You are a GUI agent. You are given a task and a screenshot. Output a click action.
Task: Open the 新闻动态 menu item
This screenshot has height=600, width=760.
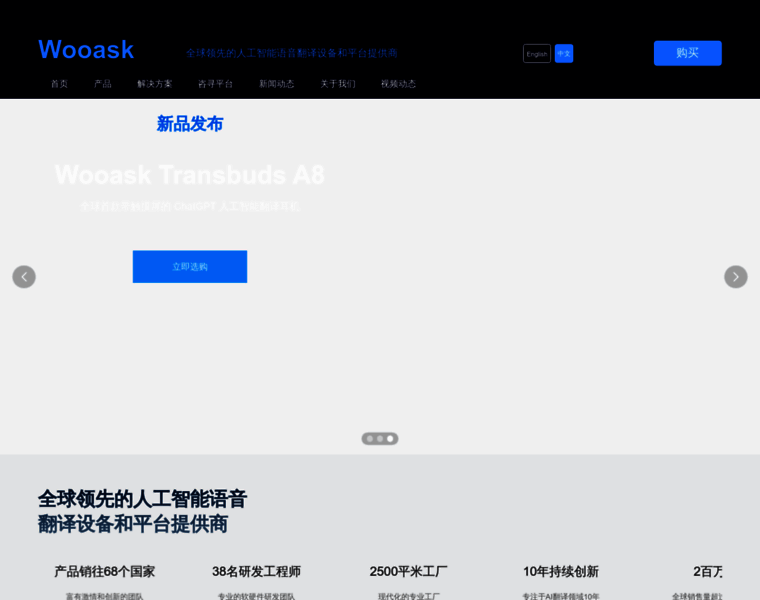click(276, 84)
